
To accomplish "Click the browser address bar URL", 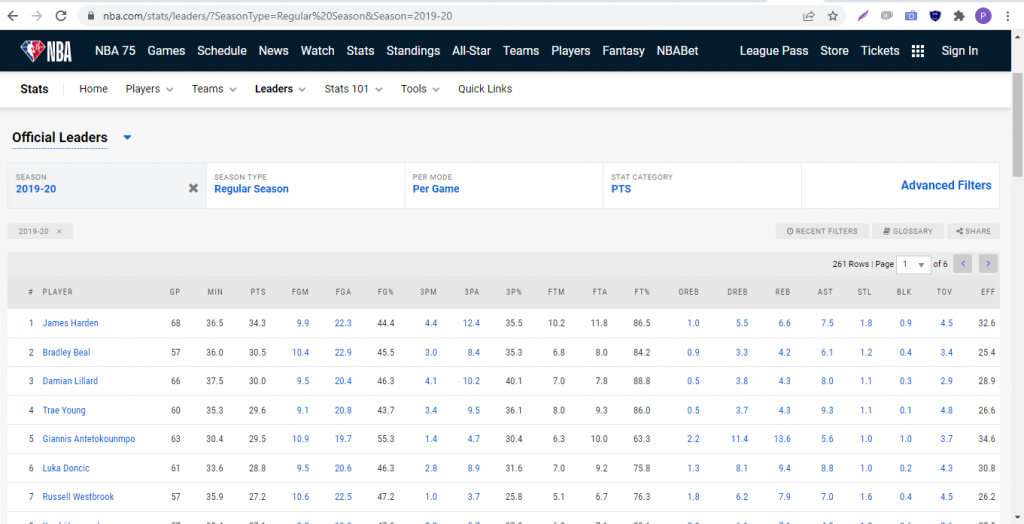I will [x=278, y=16].
